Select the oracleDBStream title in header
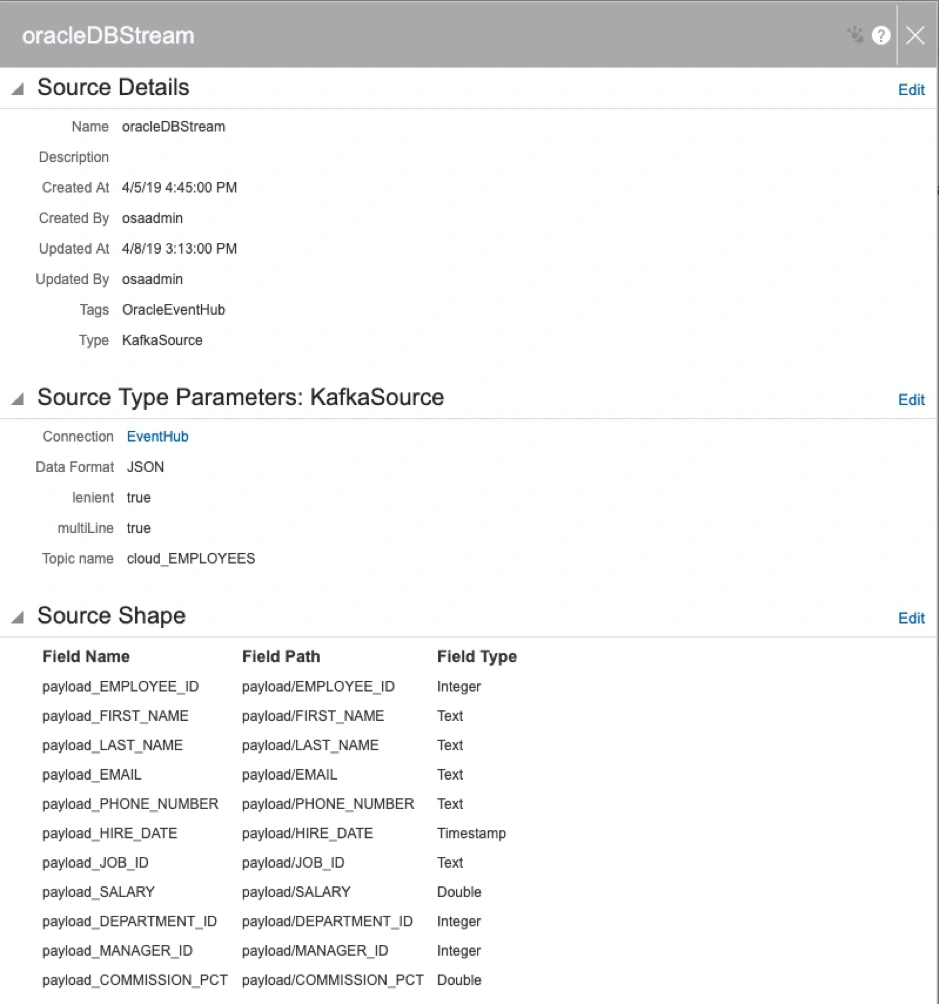 click(x=108, y=35)
